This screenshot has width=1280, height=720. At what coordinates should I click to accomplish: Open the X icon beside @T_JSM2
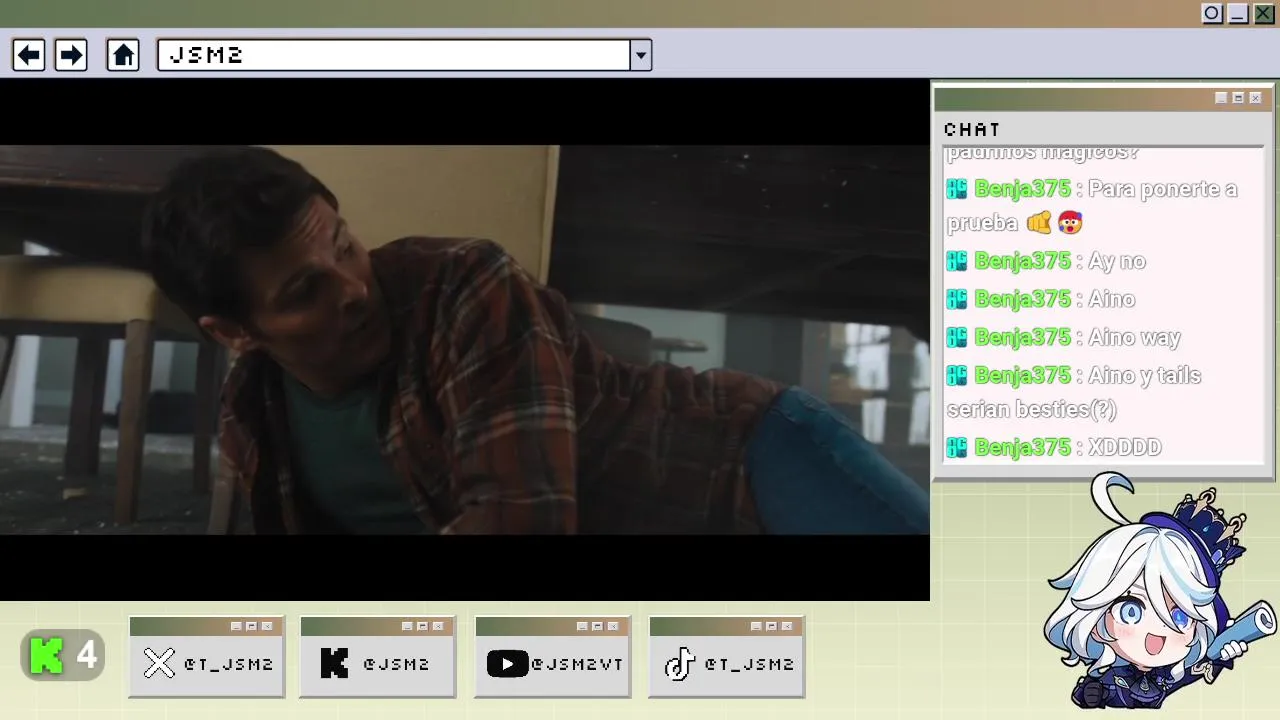159,663
